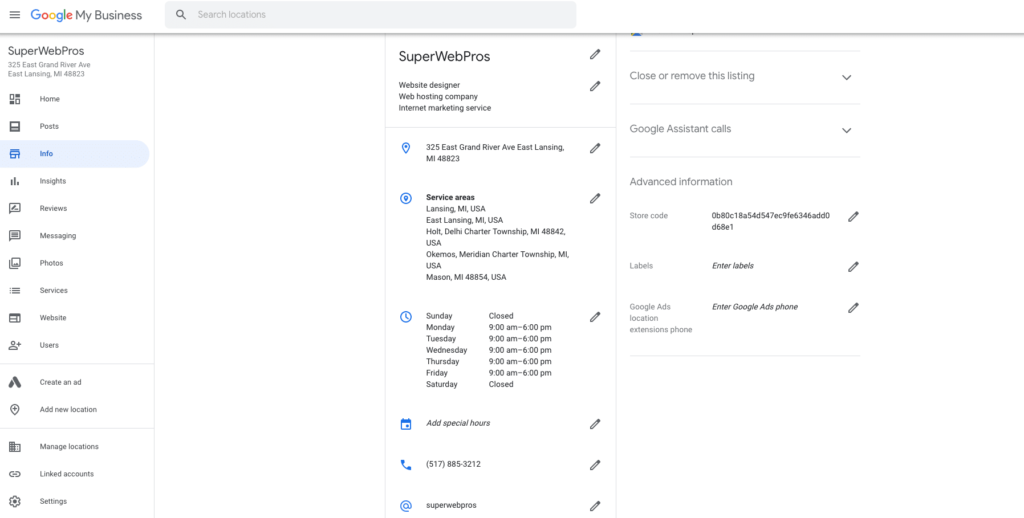The height and width of the screenshot is (518, 1024).
Task: Click the blue phone icon
Action: click(x=406, y=465)
